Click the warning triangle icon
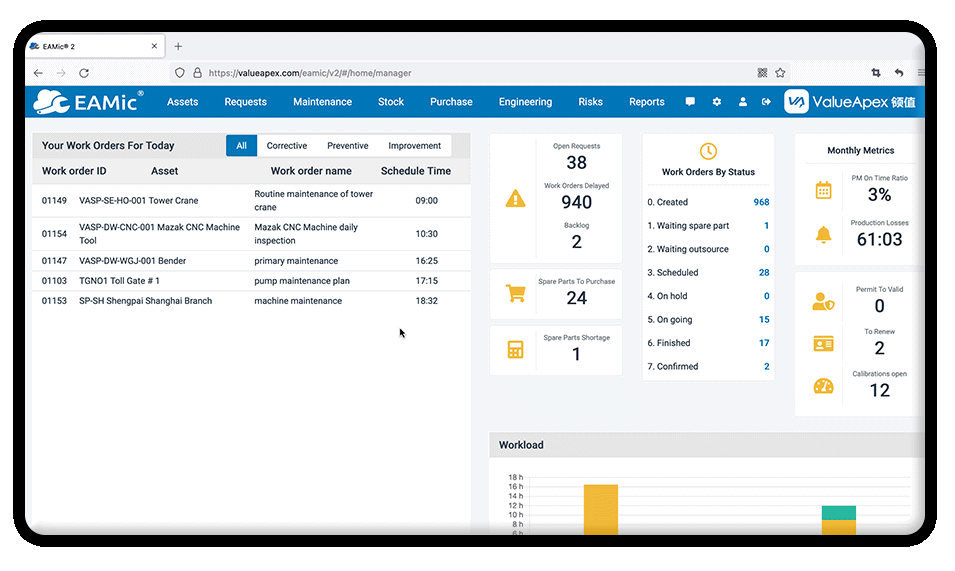Image resolution: width=955 pixels, height=571 pixels. pyautogui.click(x=515, y=198)
